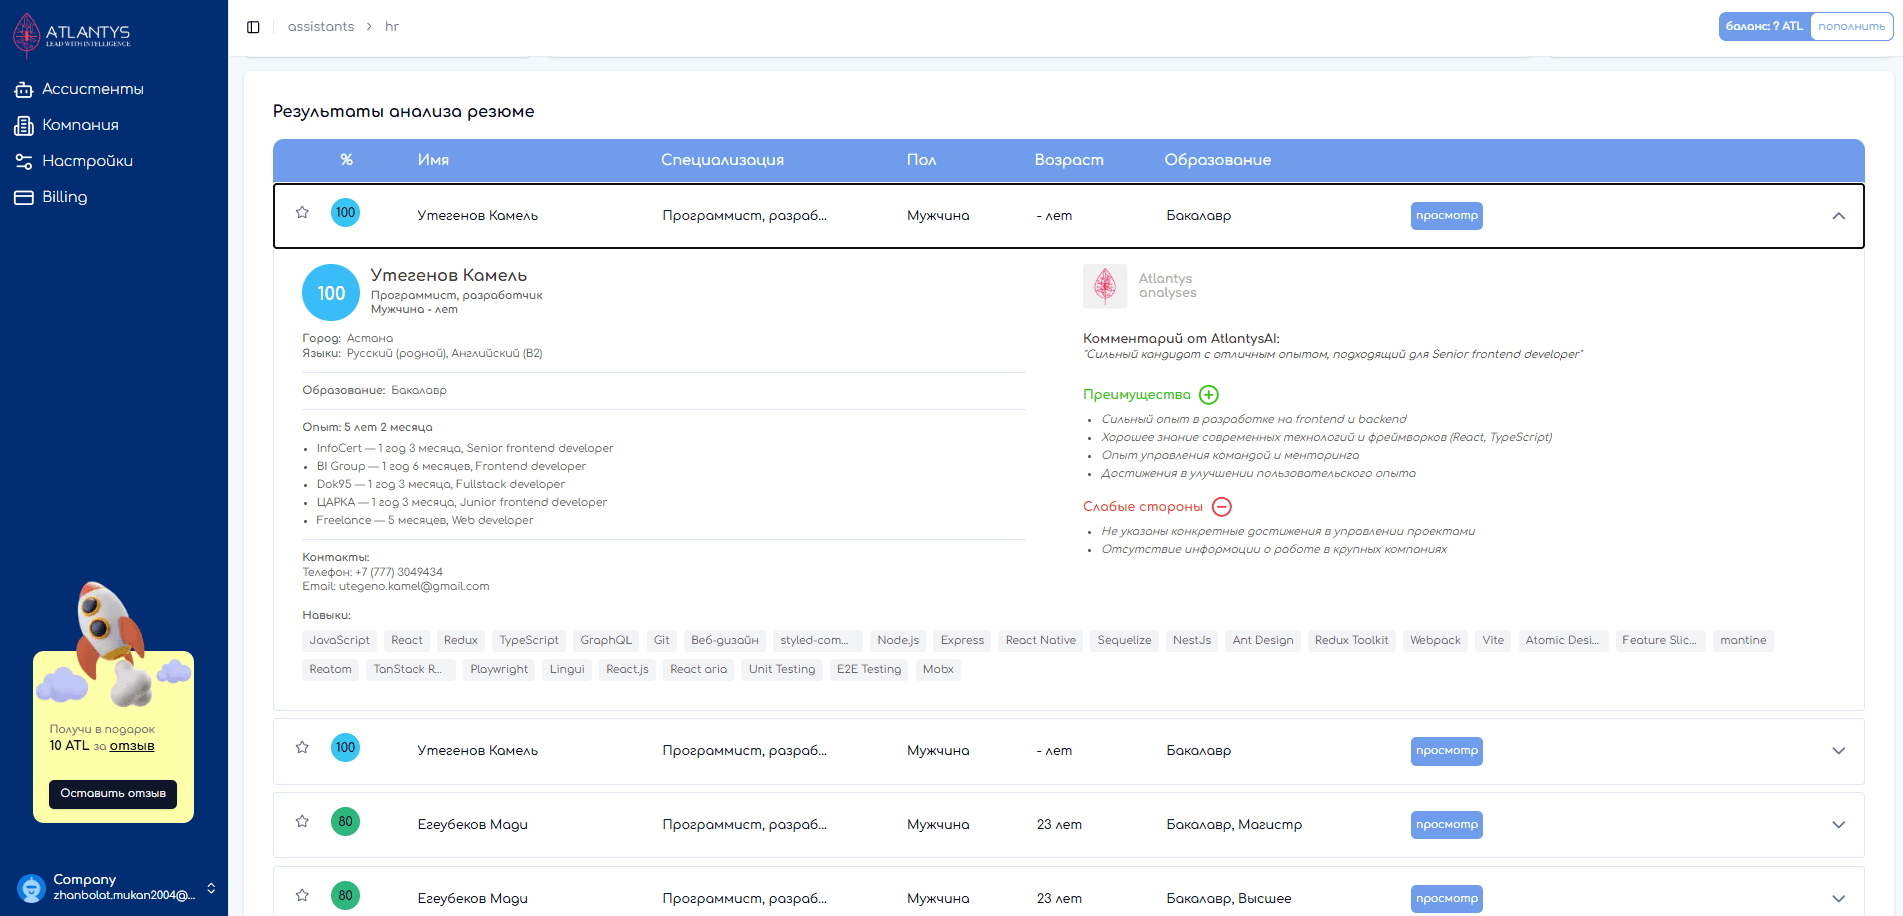Click the mantine skill tag
The height and width of the screenshot is (916, 1903).
1743,641
